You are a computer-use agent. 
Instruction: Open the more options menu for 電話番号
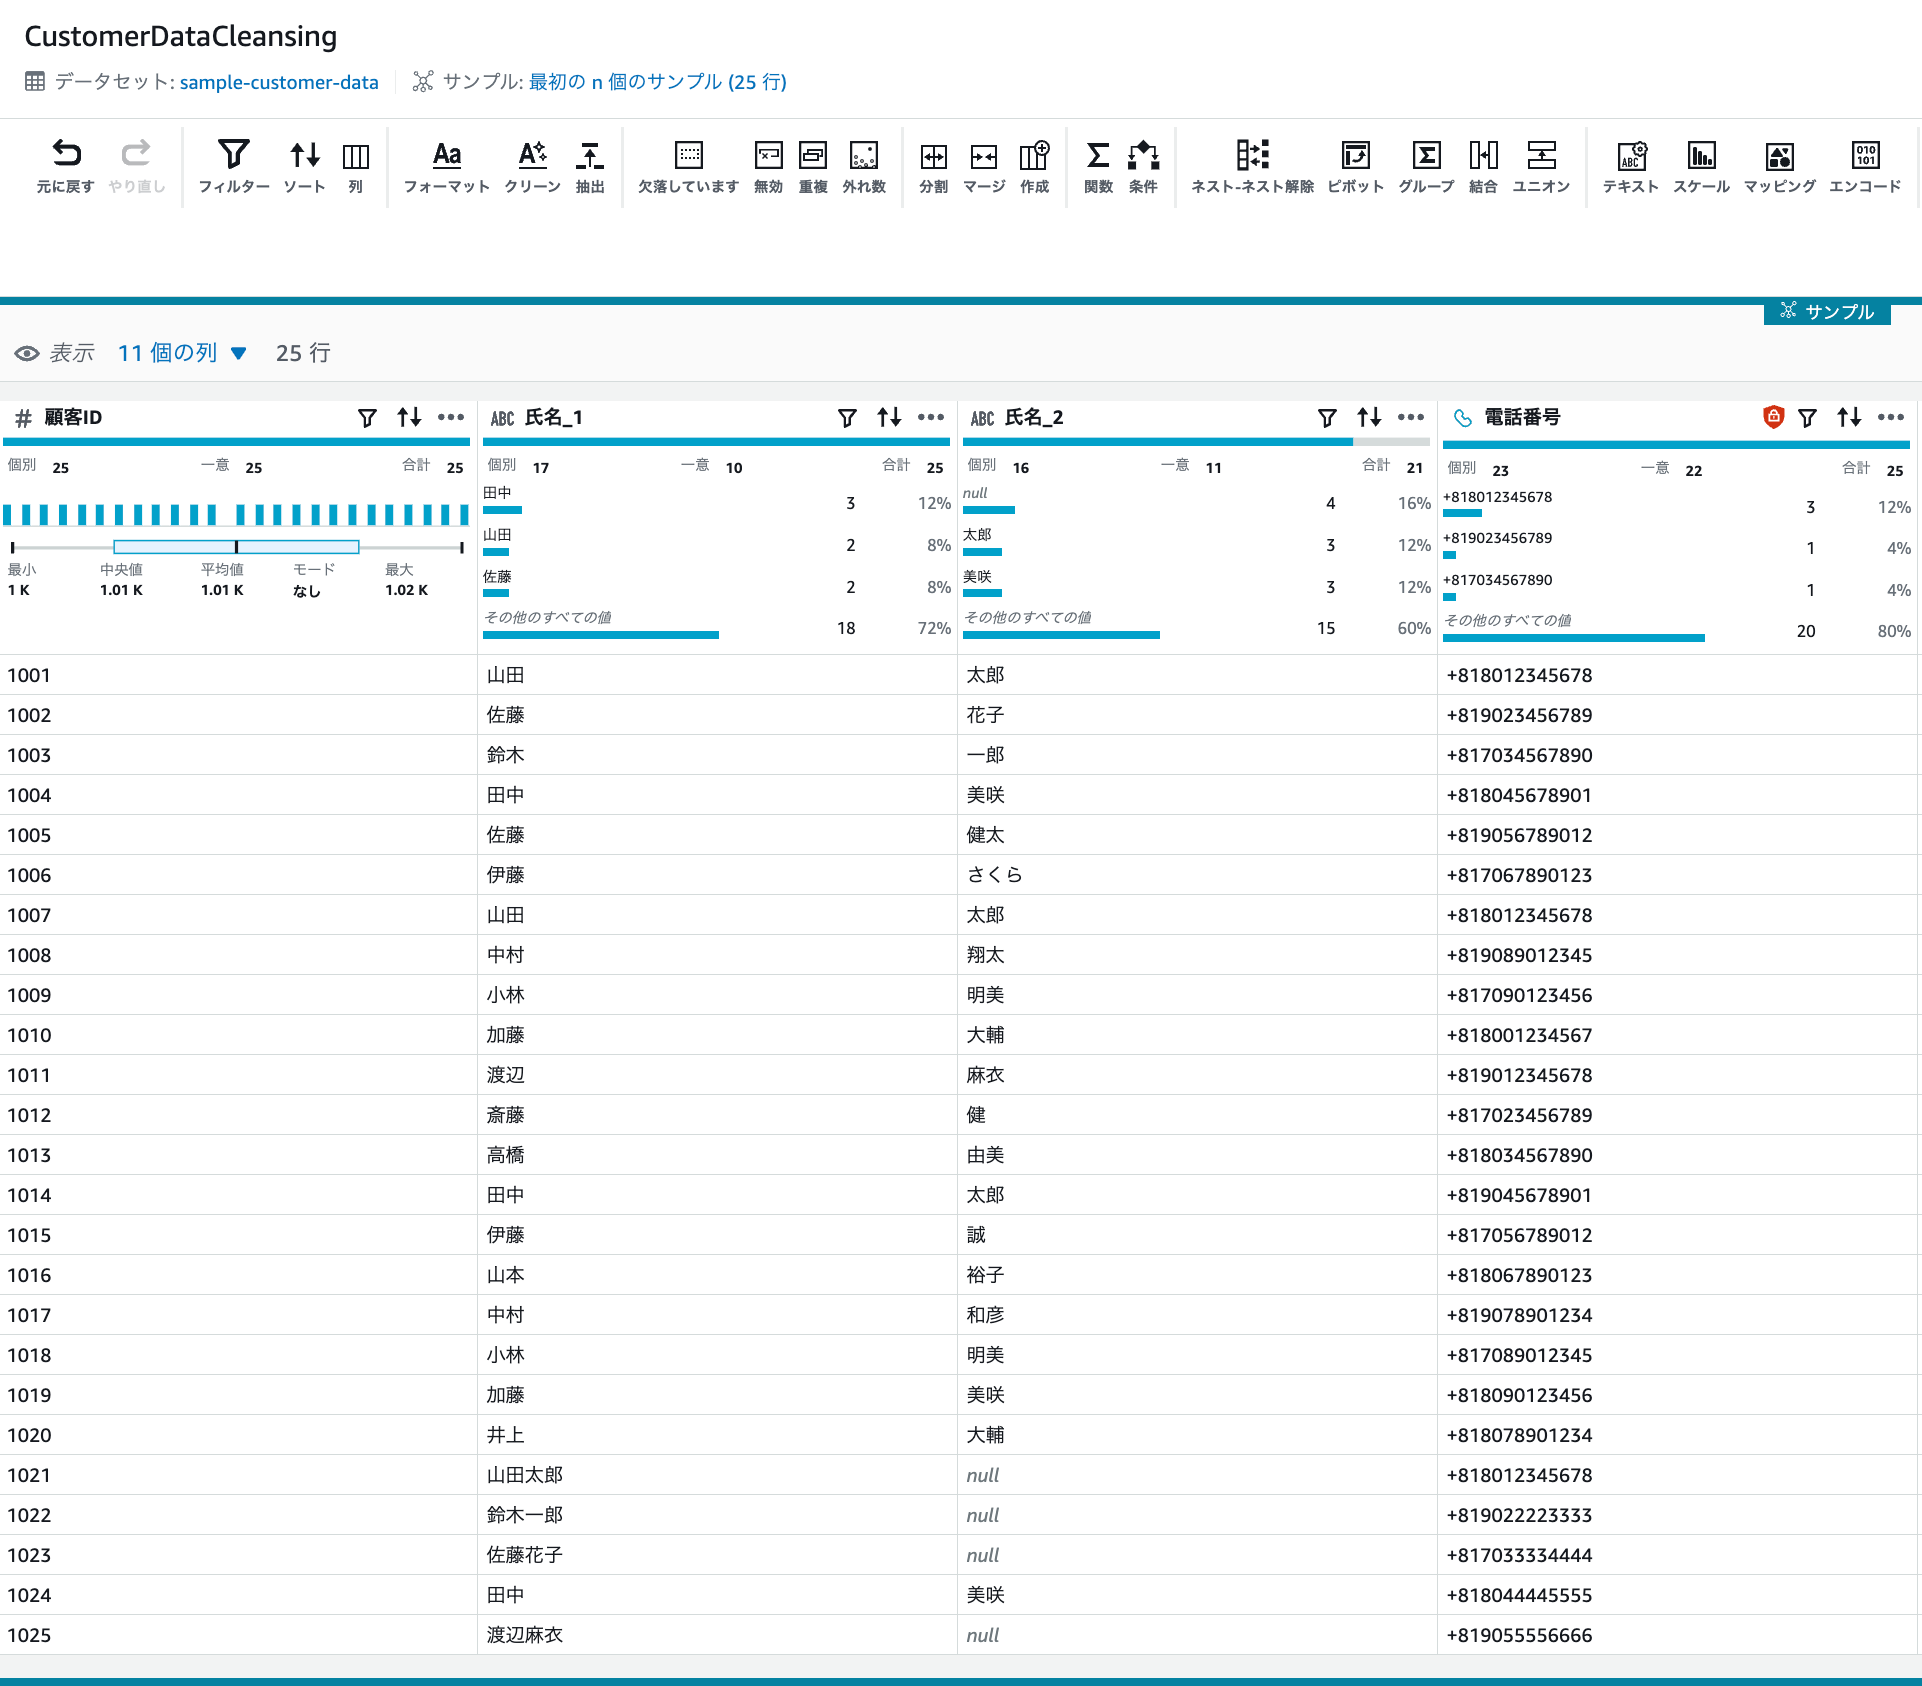coord(1891,418)
